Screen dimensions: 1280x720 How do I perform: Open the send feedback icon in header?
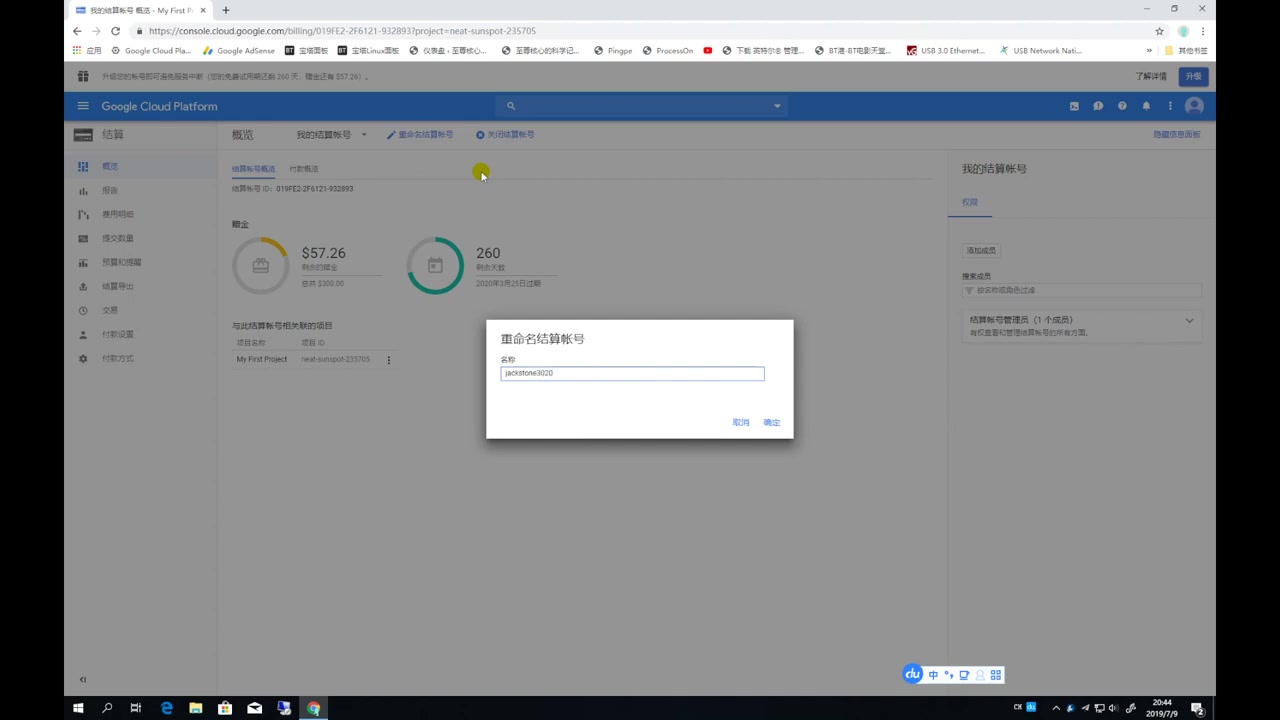click(x=1098, y=106)
